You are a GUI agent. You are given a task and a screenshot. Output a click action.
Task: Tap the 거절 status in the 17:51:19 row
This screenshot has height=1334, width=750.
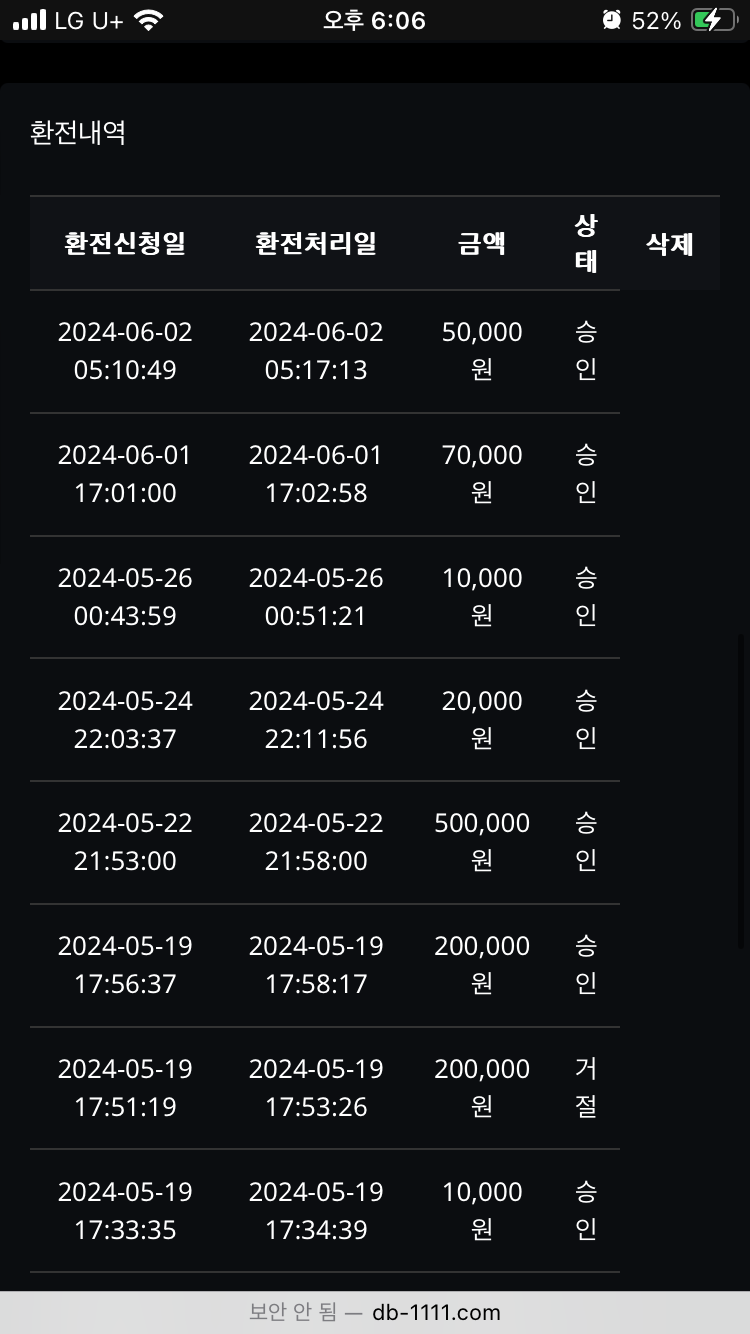(x=586, y=1088)
